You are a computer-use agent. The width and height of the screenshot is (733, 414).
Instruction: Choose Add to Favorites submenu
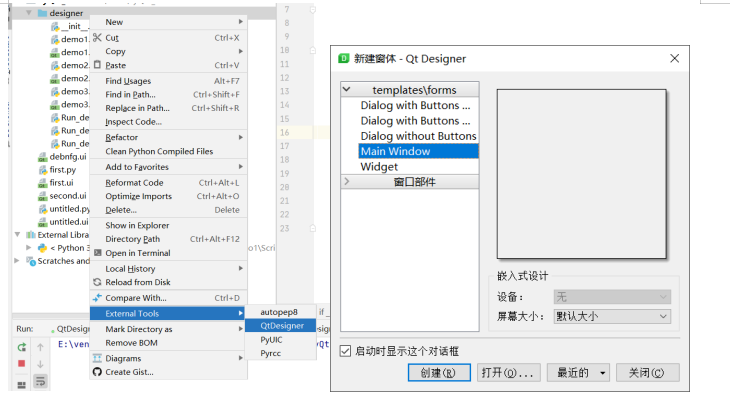pos(168,167)
